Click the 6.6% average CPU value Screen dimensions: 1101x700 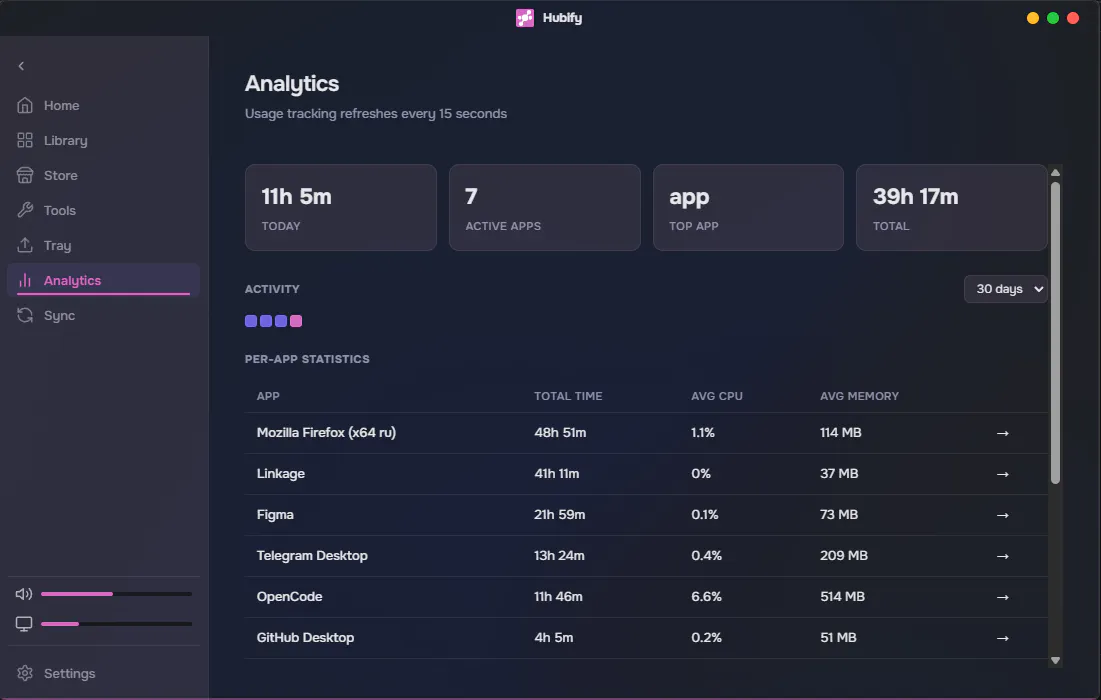(x=706, y=597)
